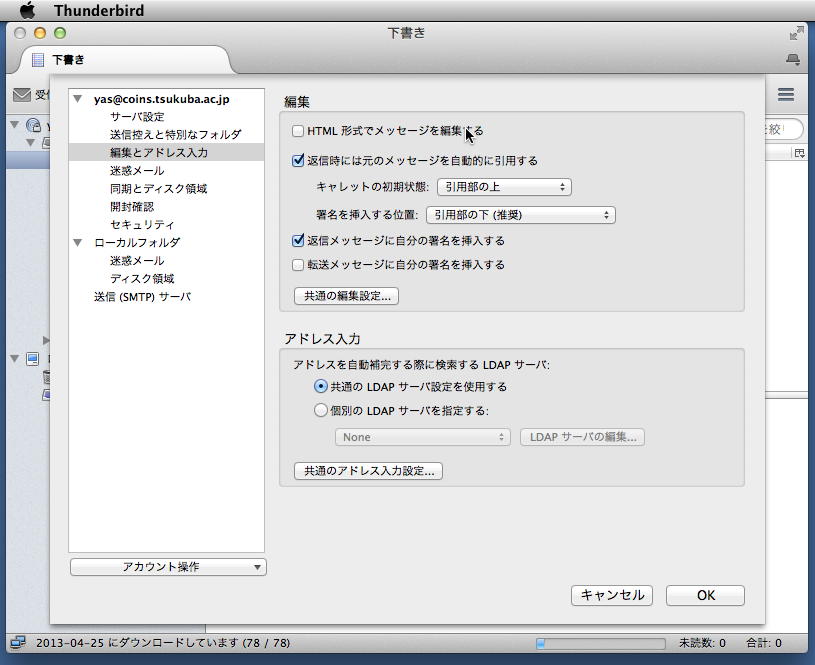
Task: Click the inbox envelope icon in toolbar
Action: 21,95
